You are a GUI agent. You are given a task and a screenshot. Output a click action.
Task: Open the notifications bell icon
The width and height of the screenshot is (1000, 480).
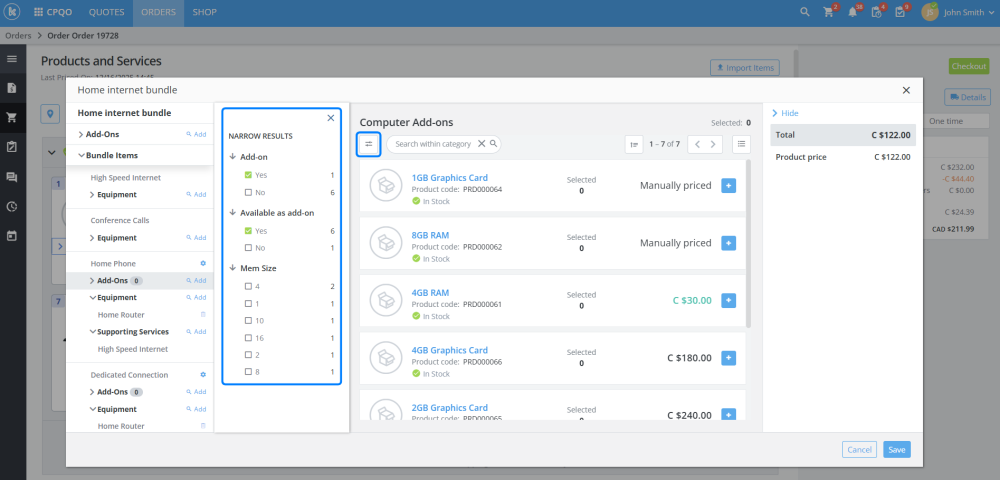point(853,12)
